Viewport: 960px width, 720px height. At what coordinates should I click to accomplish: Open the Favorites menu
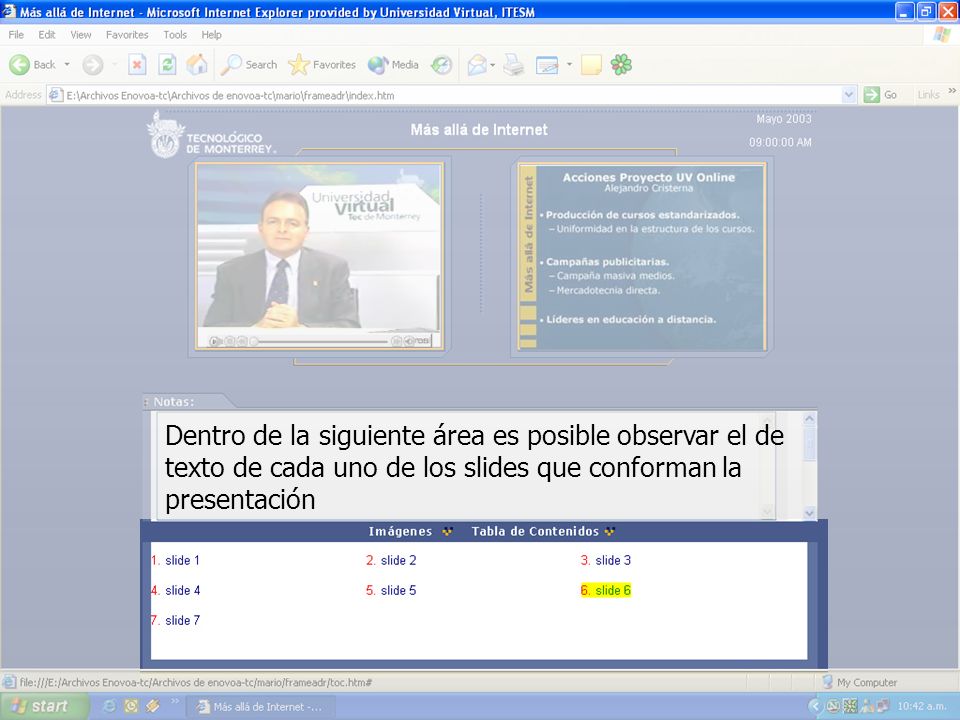127,35
